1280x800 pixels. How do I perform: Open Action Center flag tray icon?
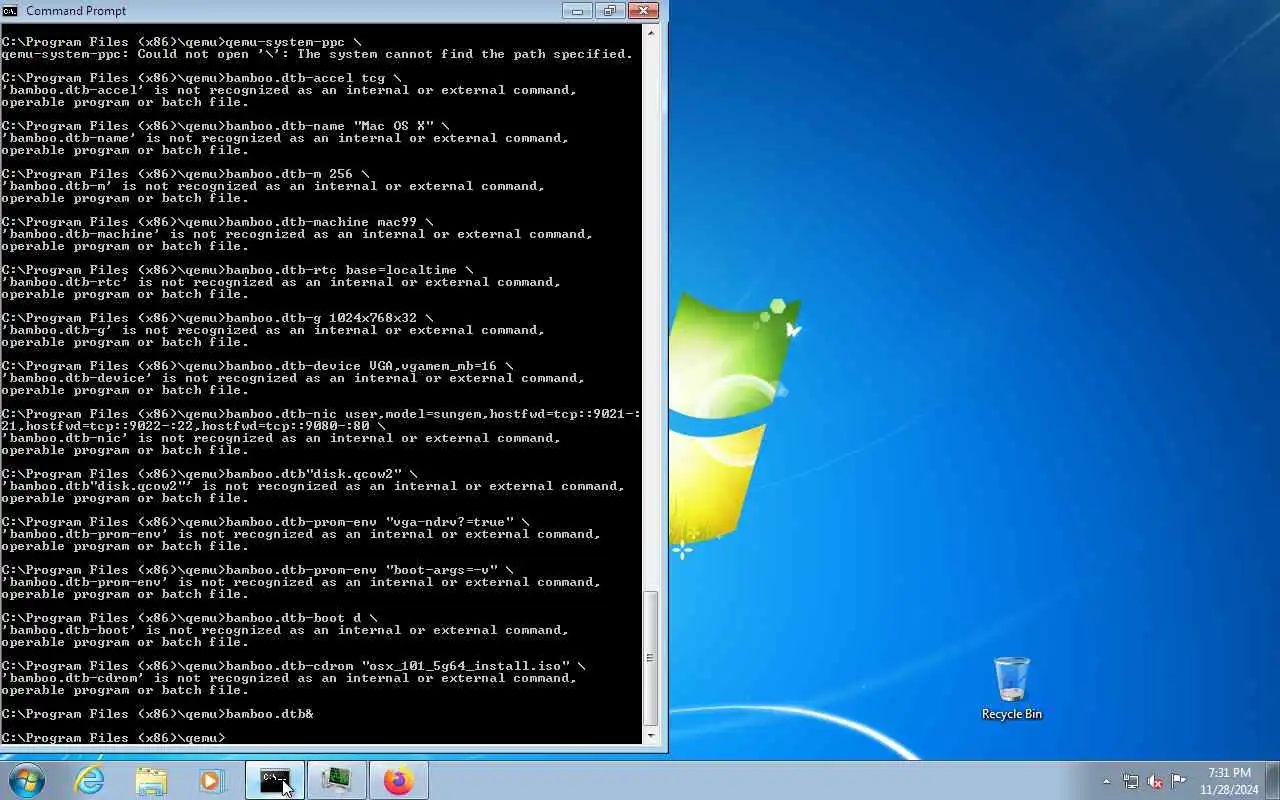pyautogui.click(x=1179, y=781)
